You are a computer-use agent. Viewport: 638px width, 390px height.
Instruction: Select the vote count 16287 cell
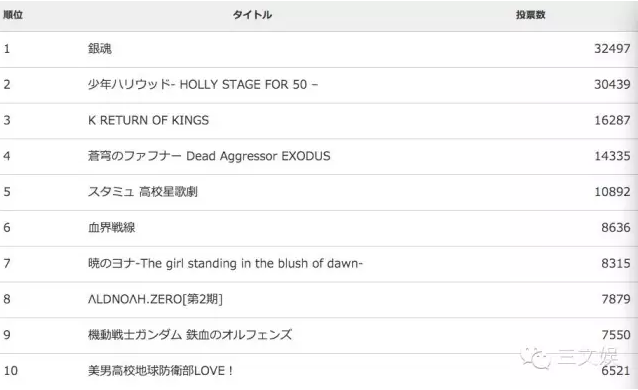pyautogui.click(x=612, y=120)
